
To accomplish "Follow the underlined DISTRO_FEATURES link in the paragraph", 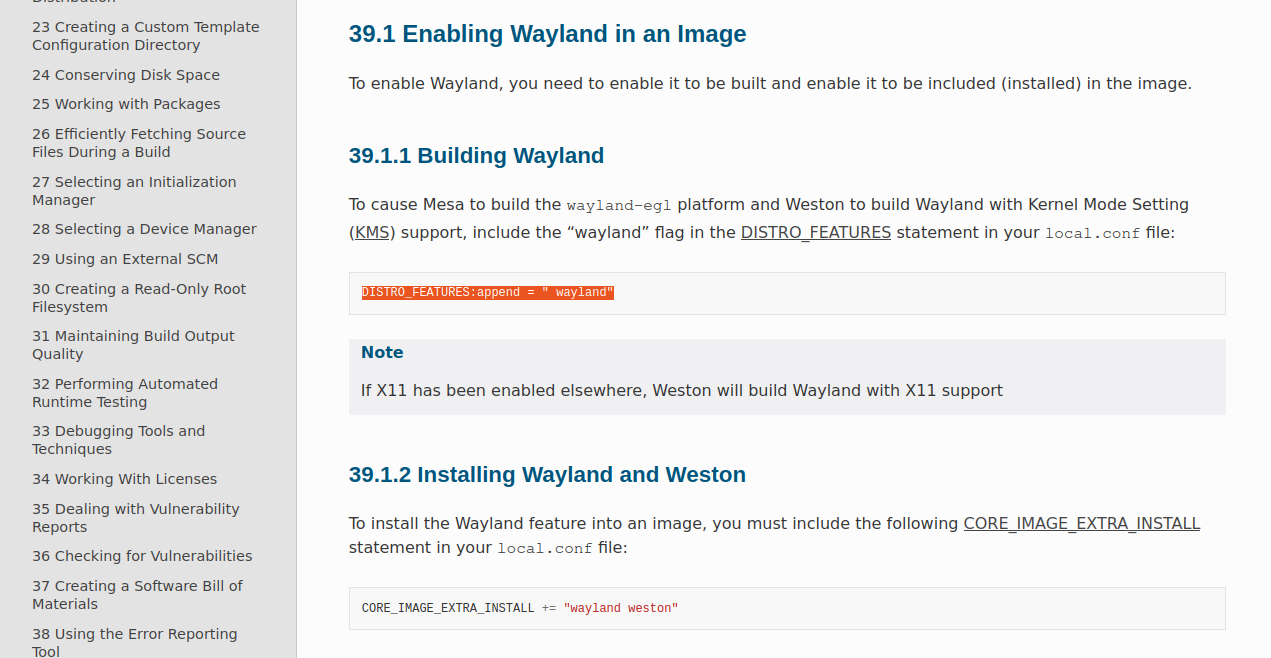I will point(815,233).
